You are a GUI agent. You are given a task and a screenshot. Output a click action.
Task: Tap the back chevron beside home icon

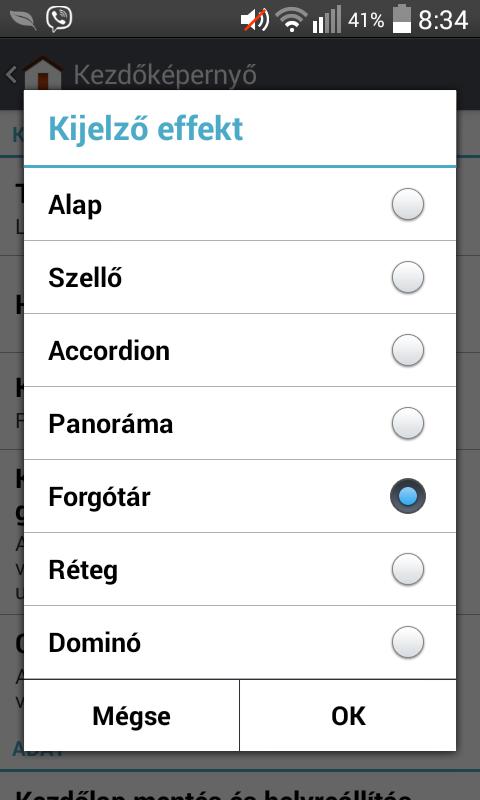[11, 74]
